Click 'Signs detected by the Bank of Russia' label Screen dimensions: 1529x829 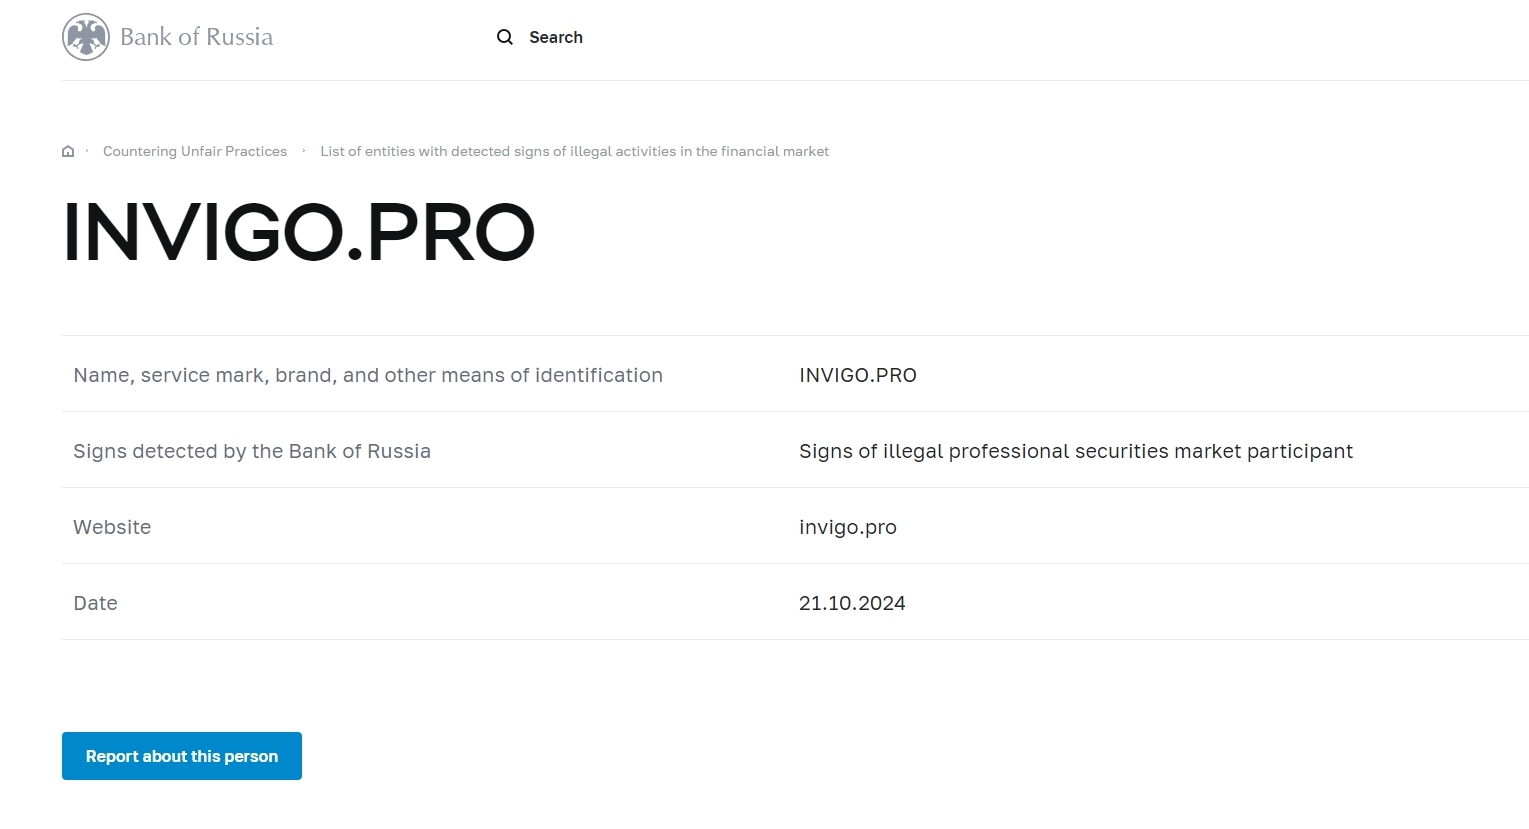point(252,451)
